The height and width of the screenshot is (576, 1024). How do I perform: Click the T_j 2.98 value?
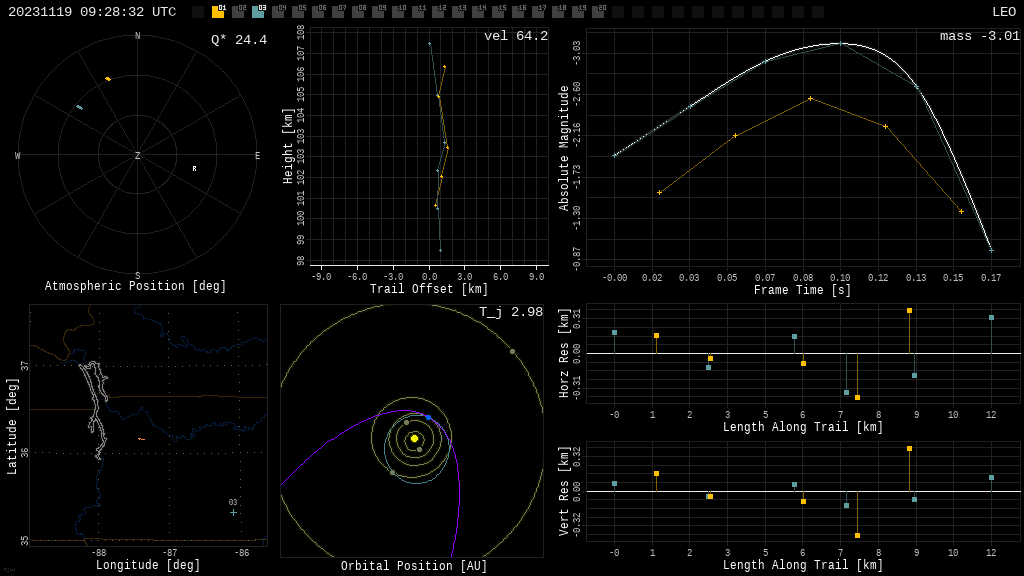click(x=511, y=312)
